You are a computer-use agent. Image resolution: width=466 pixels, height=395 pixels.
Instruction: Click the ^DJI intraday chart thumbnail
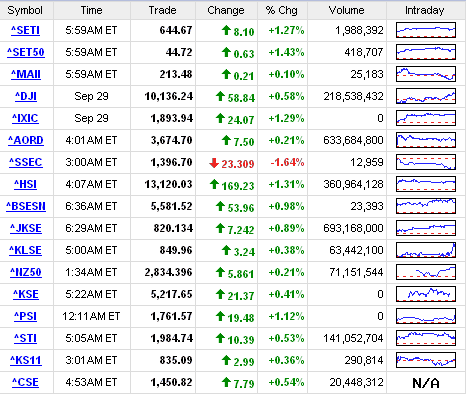426,96
